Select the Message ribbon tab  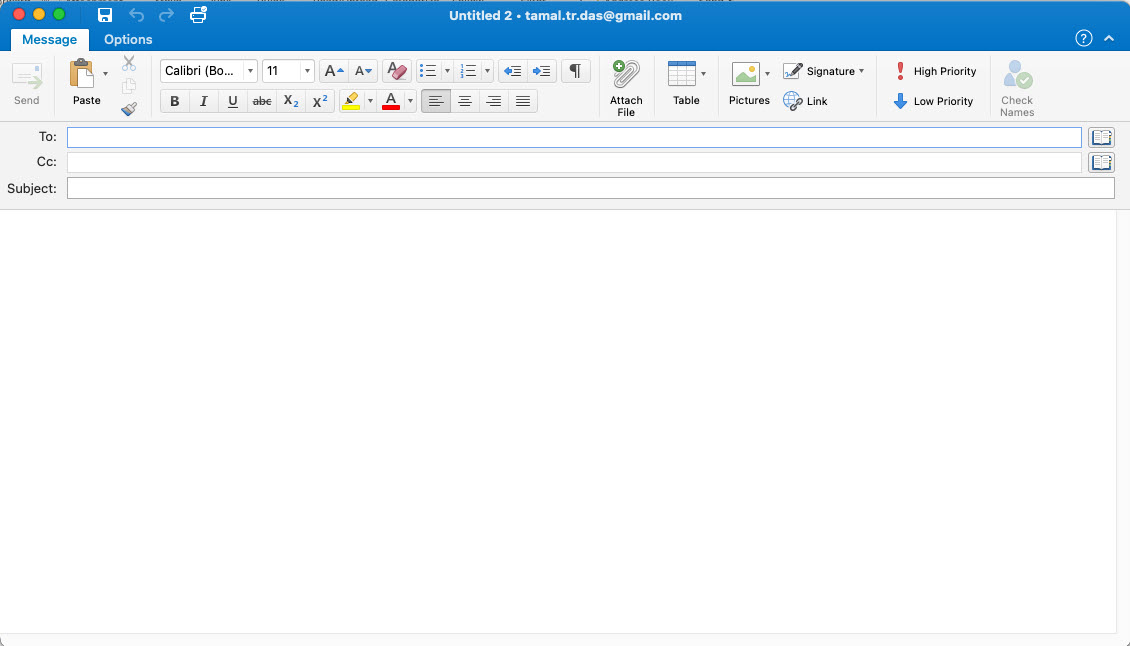[x=49, y=40]
